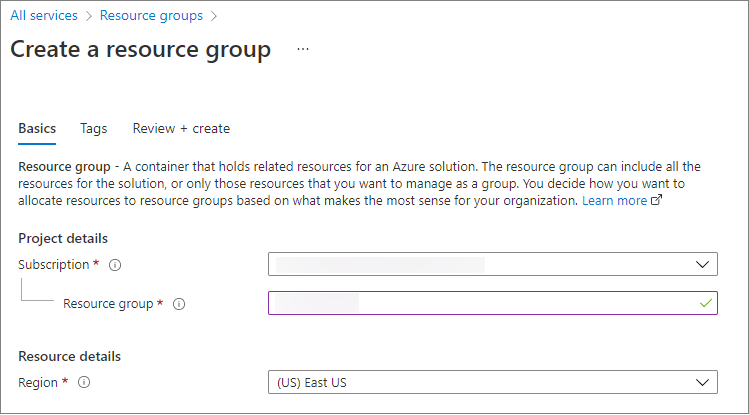Open the Review + create tab
Screen dimensions: 749x415
181,129
